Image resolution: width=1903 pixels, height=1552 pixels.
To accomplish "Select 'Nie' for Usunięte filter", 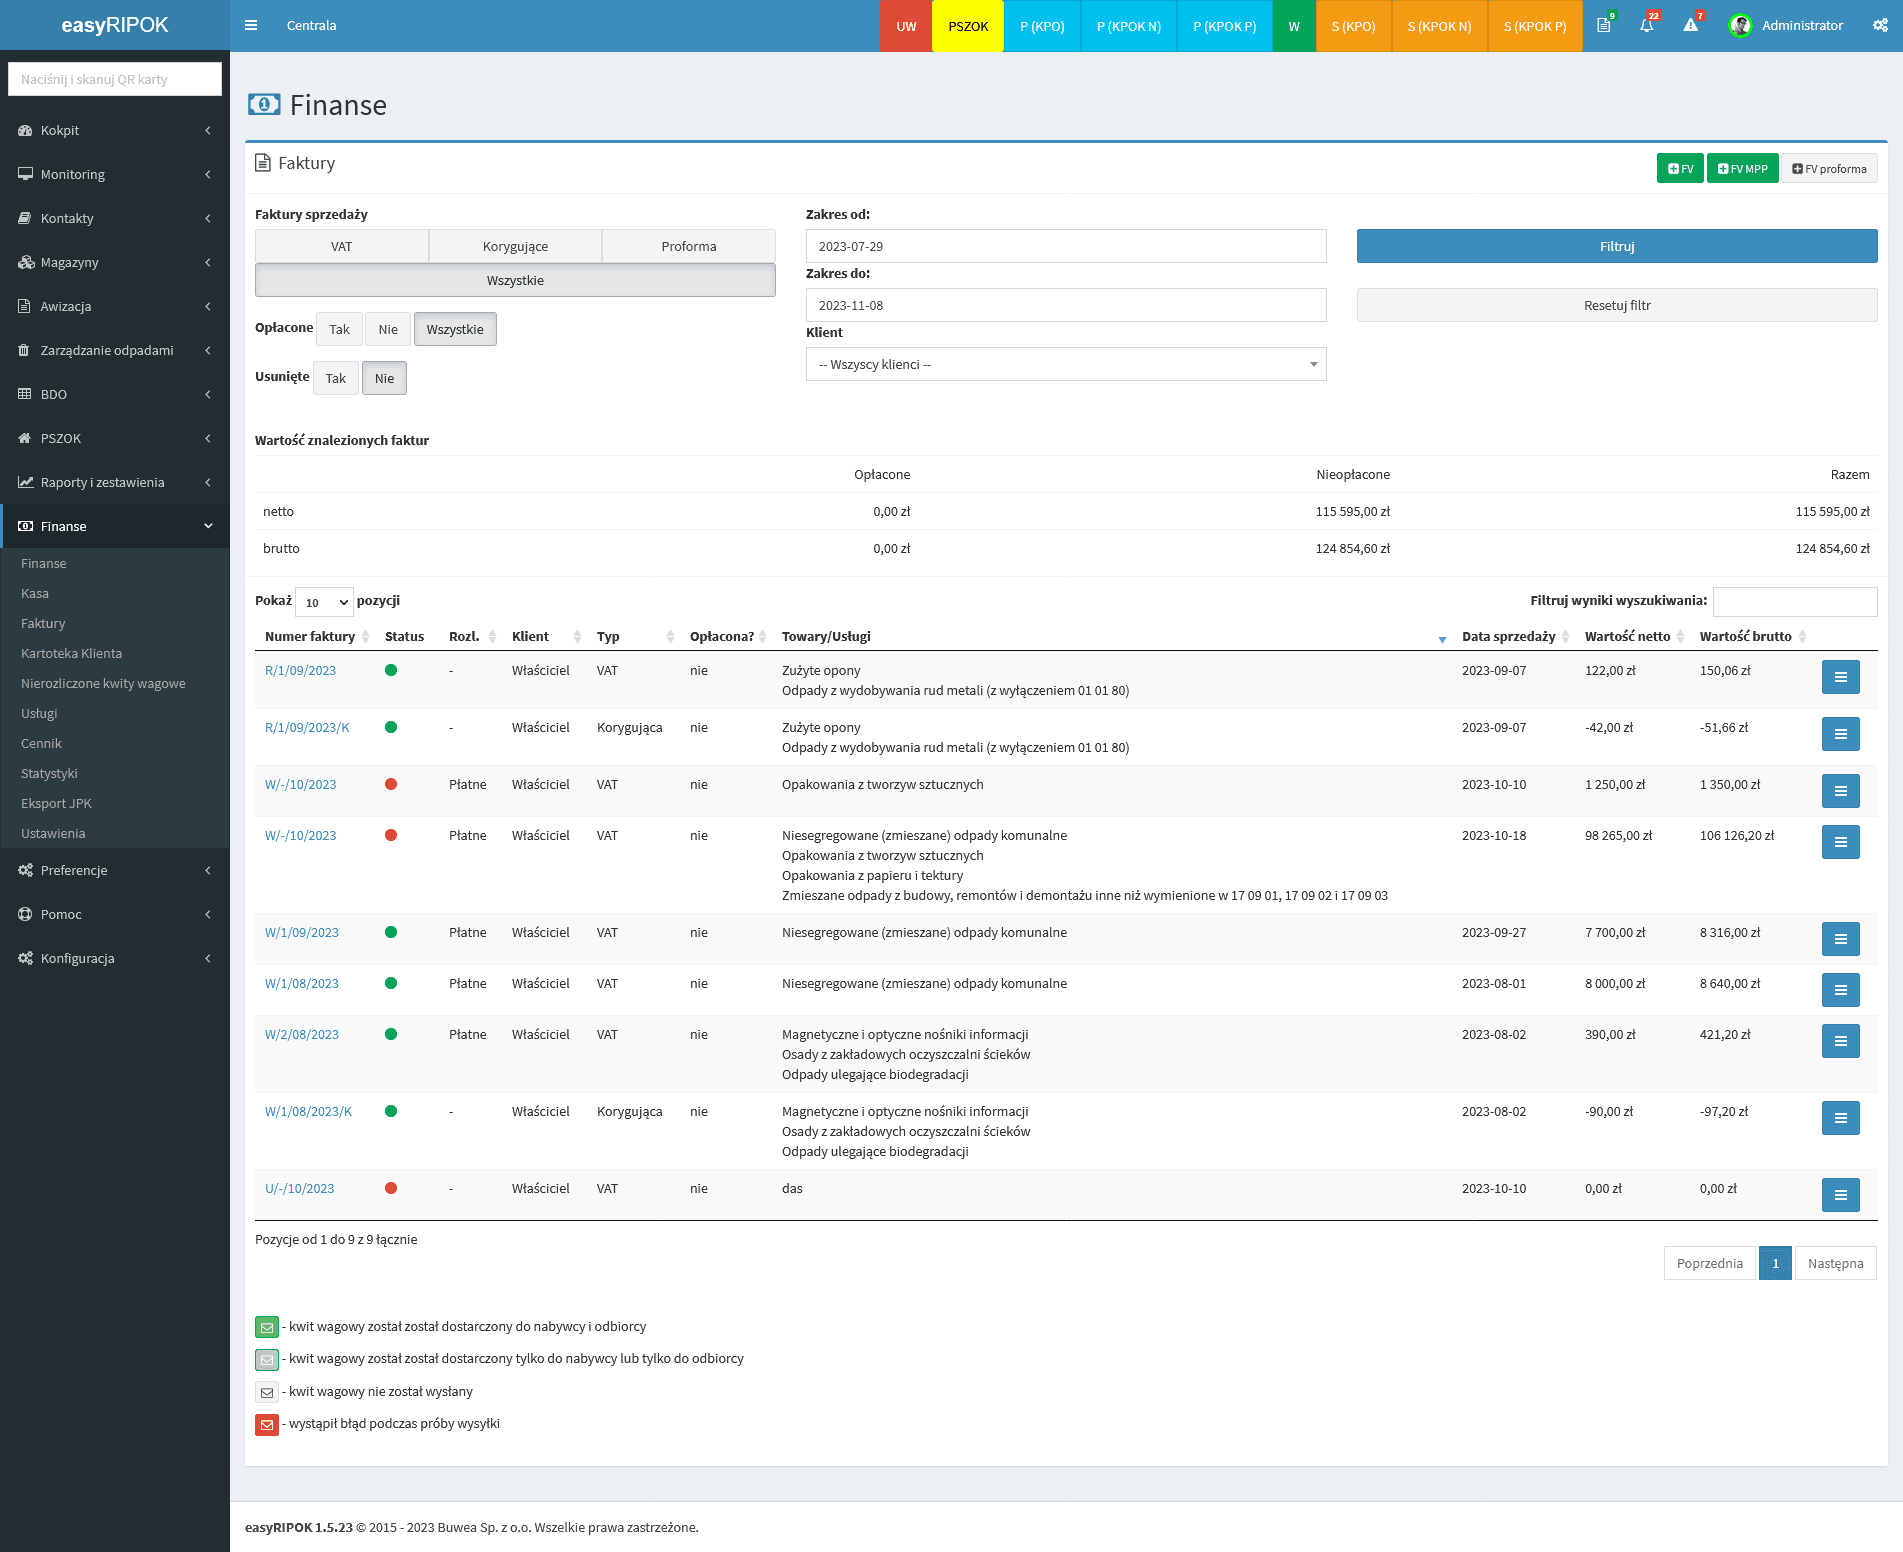I will pyautogui.click(x=384, y=378).
